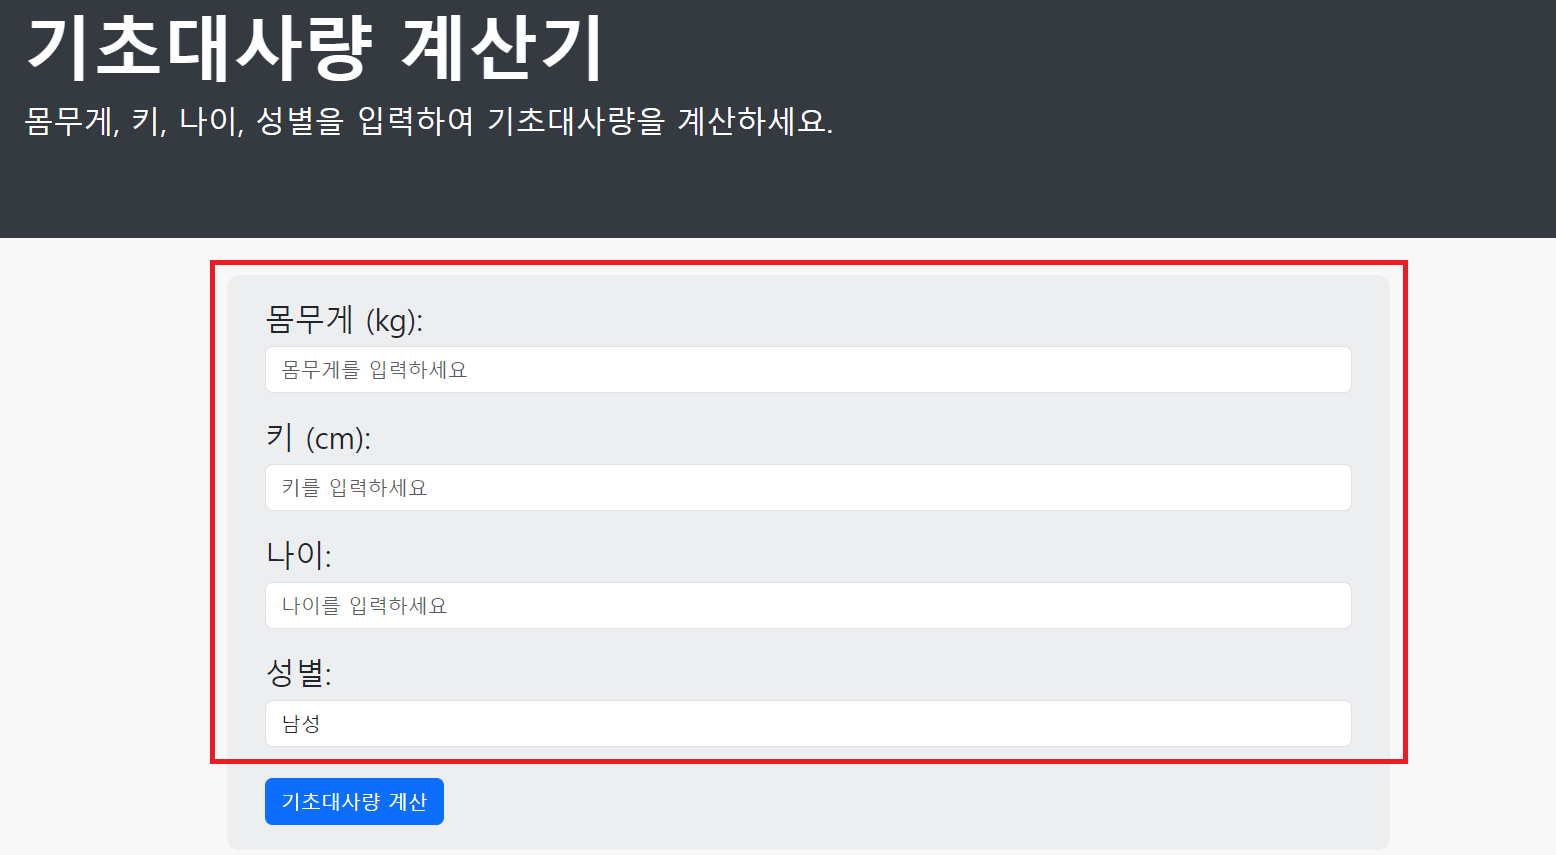Click the subtitle text under the title
1556x855 pixels.
tap(430, 122)
